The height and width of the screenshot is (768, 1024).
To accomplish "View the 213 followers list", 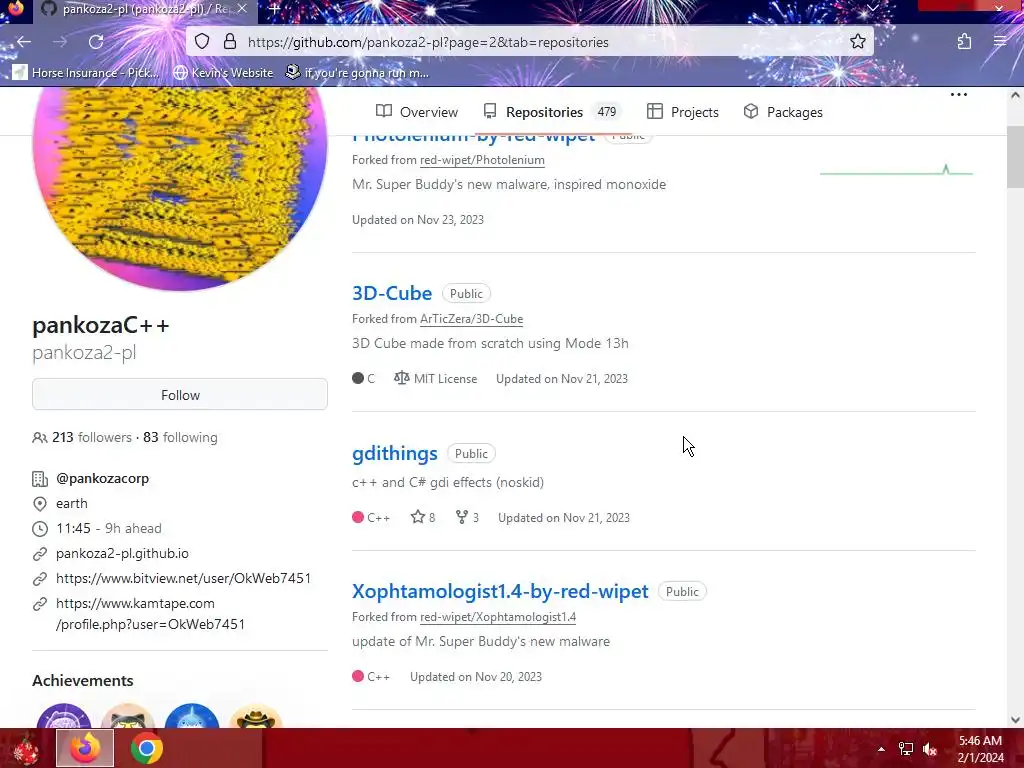I will (x=91, y=437).
